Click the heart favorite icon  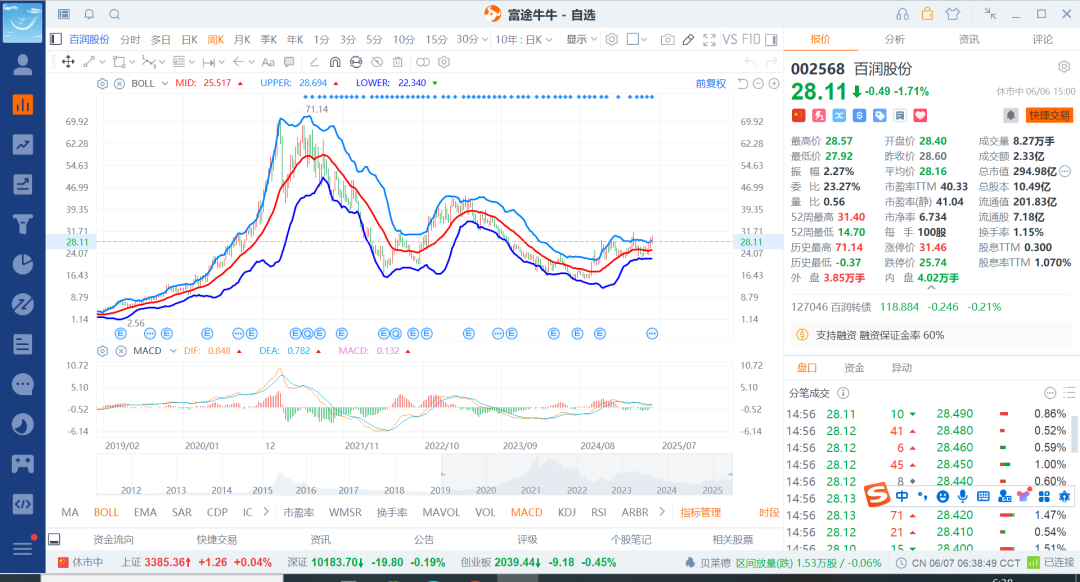tap(920, 115)
